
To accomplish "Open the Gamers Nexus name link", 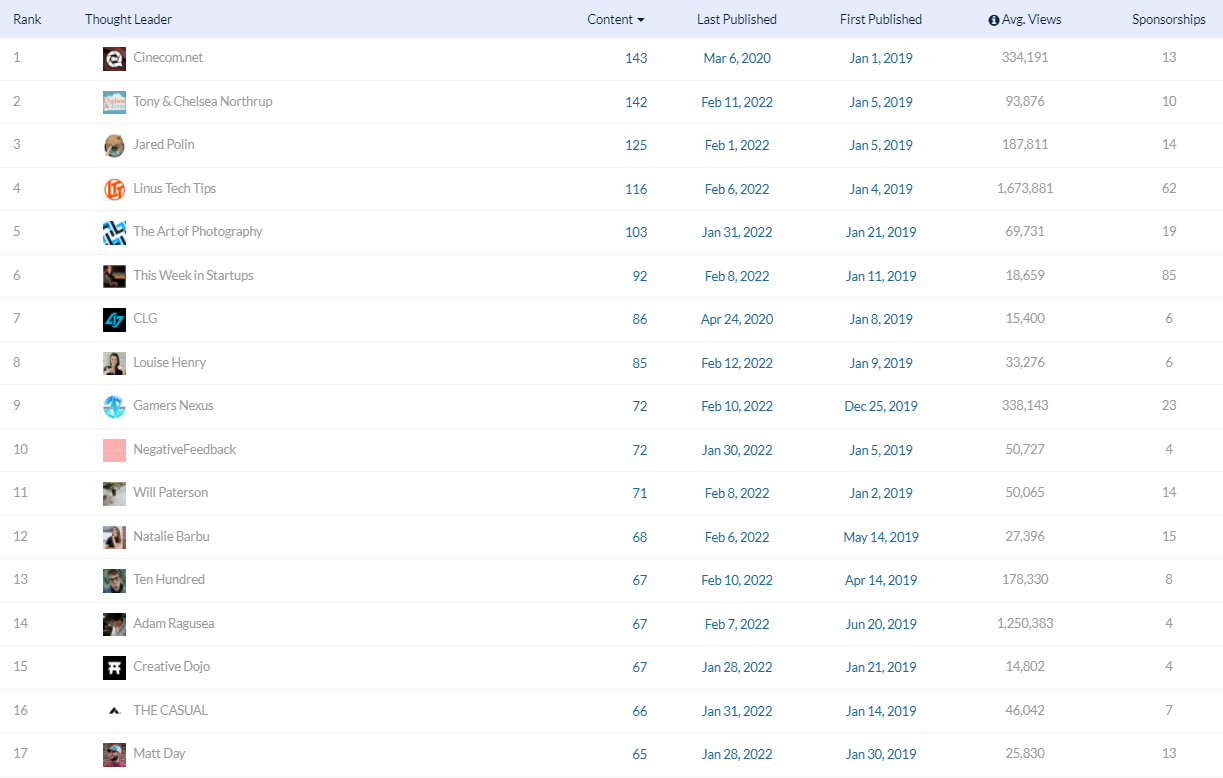I will tap(174, 406).
